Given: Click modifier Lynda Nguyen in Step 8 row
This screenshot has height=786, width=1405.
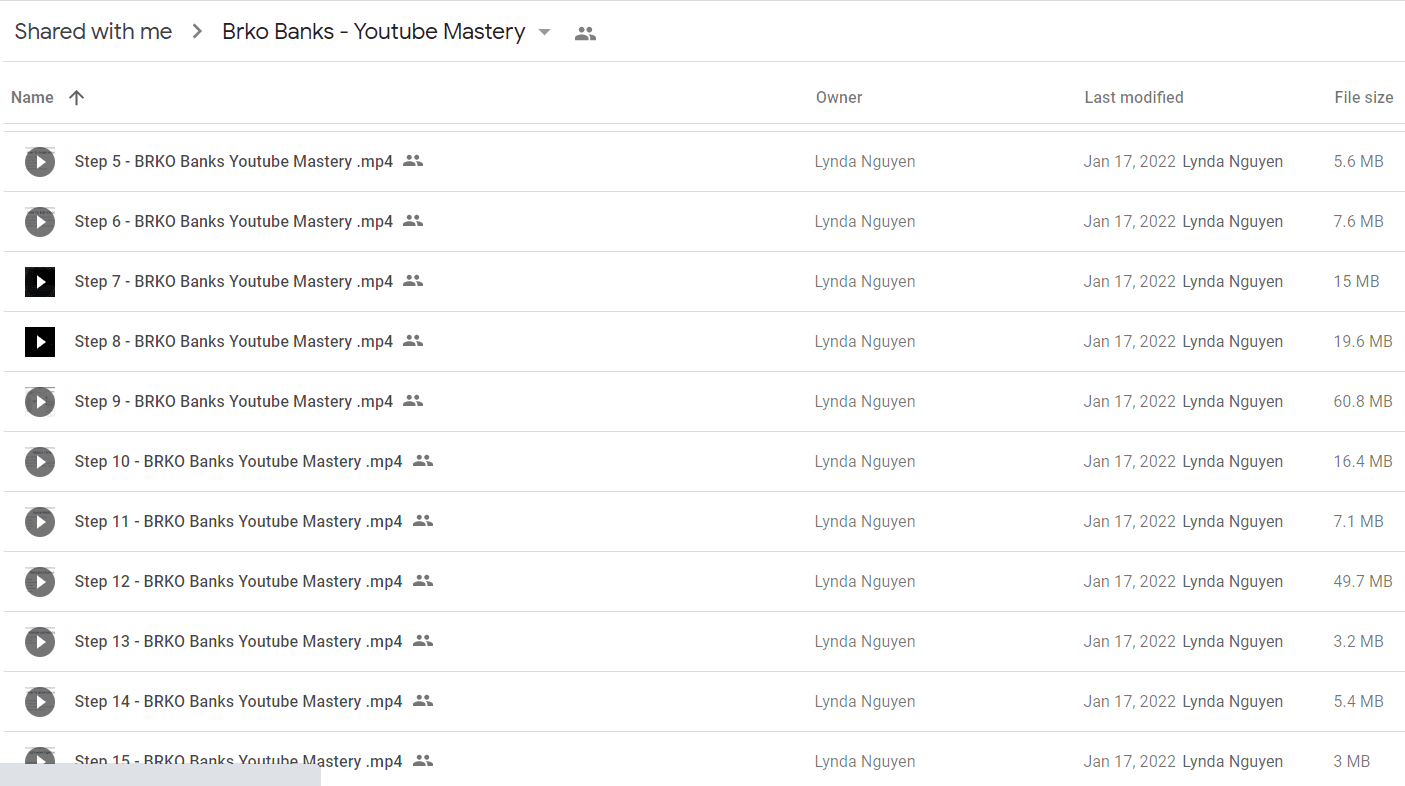Looking at the screenshot, I should (x=1232, y=341).
